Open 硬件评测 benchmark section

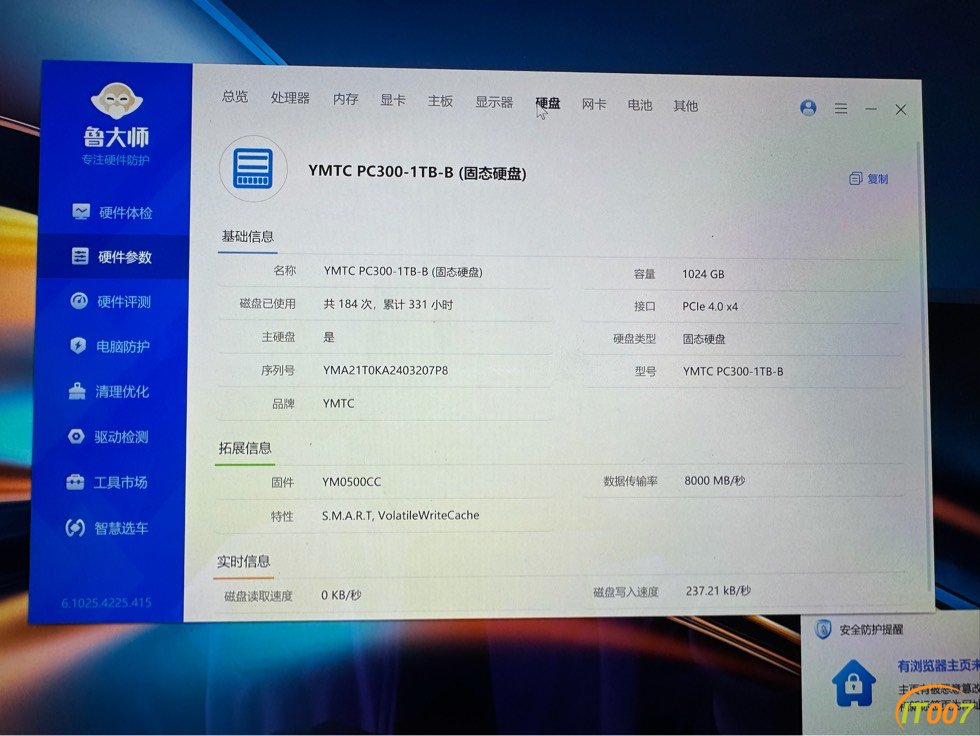coord(111,302)
